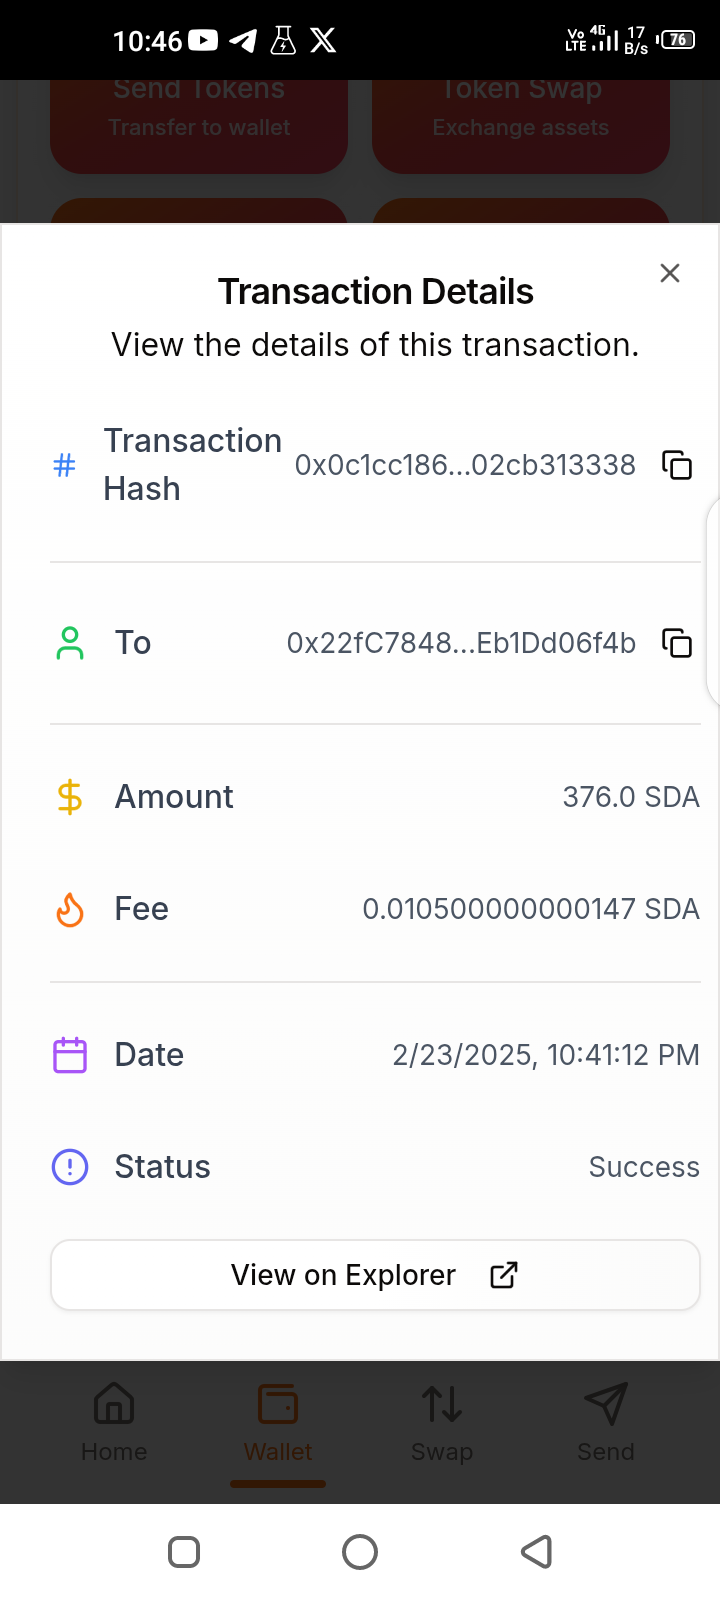
Task: Copy the transaction hash
Action: click(677, 465)
